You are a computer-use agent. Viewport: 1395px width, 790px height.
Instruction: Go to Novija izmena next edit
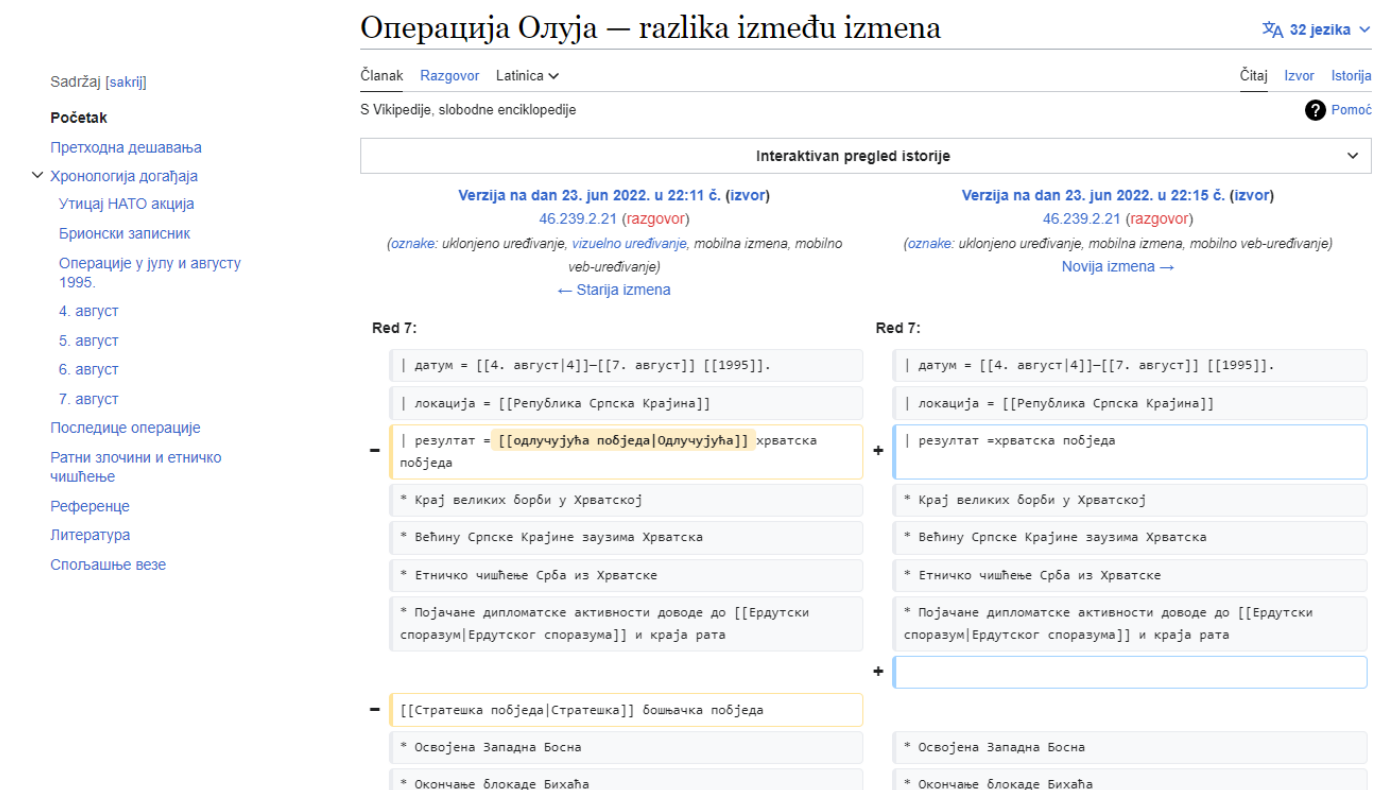[x=1118, y=267]
